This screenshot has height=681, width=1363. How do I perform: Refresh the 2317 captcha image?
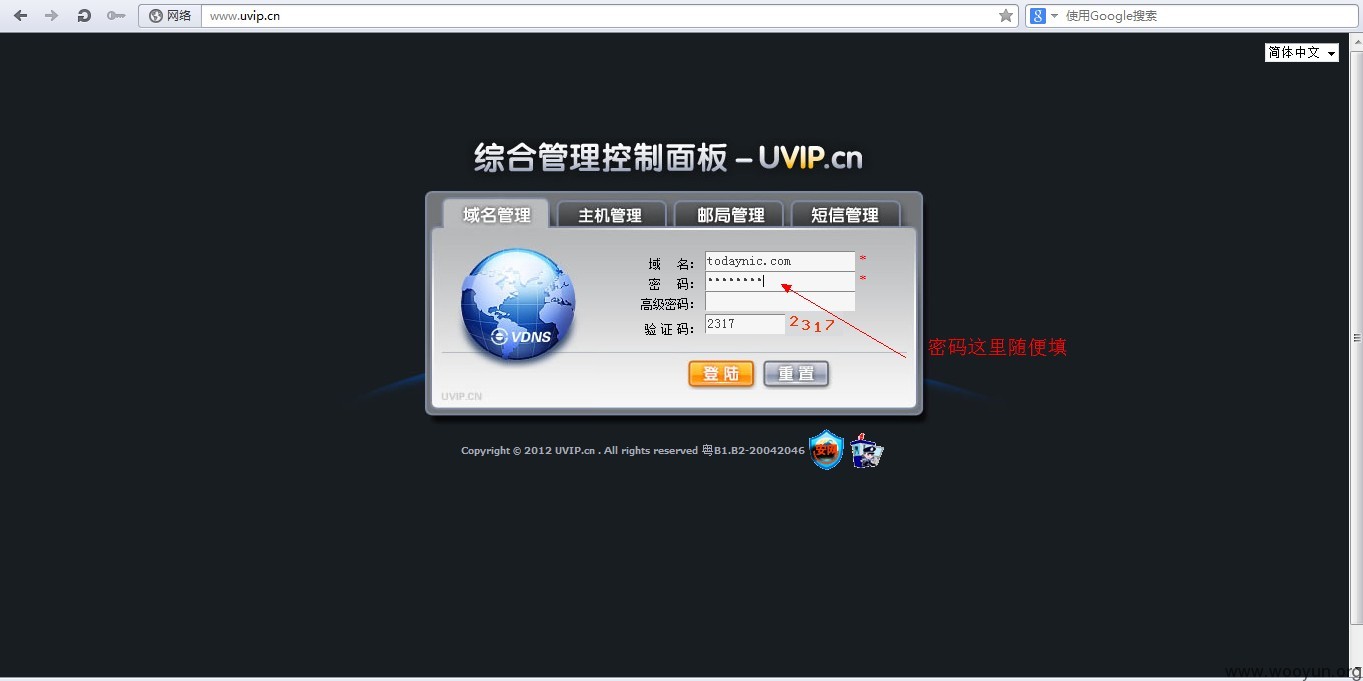[x=812, y=324]
